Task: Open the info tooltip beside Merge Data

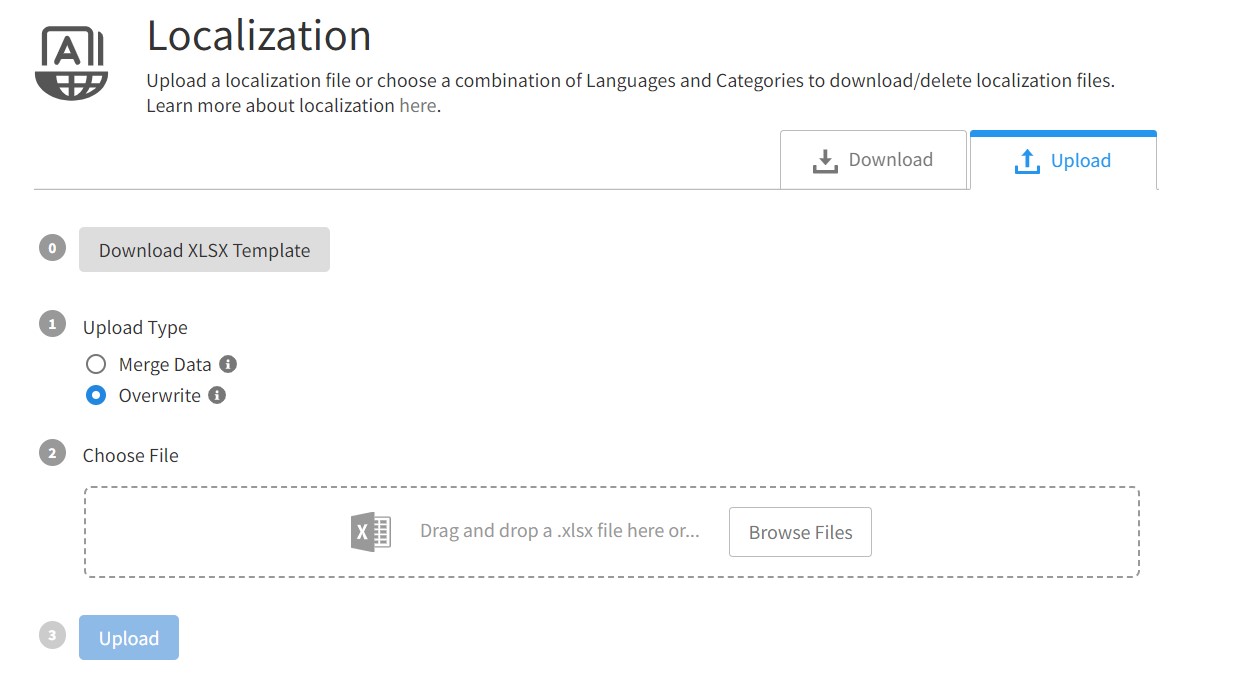Action: [x=230, y=364]
